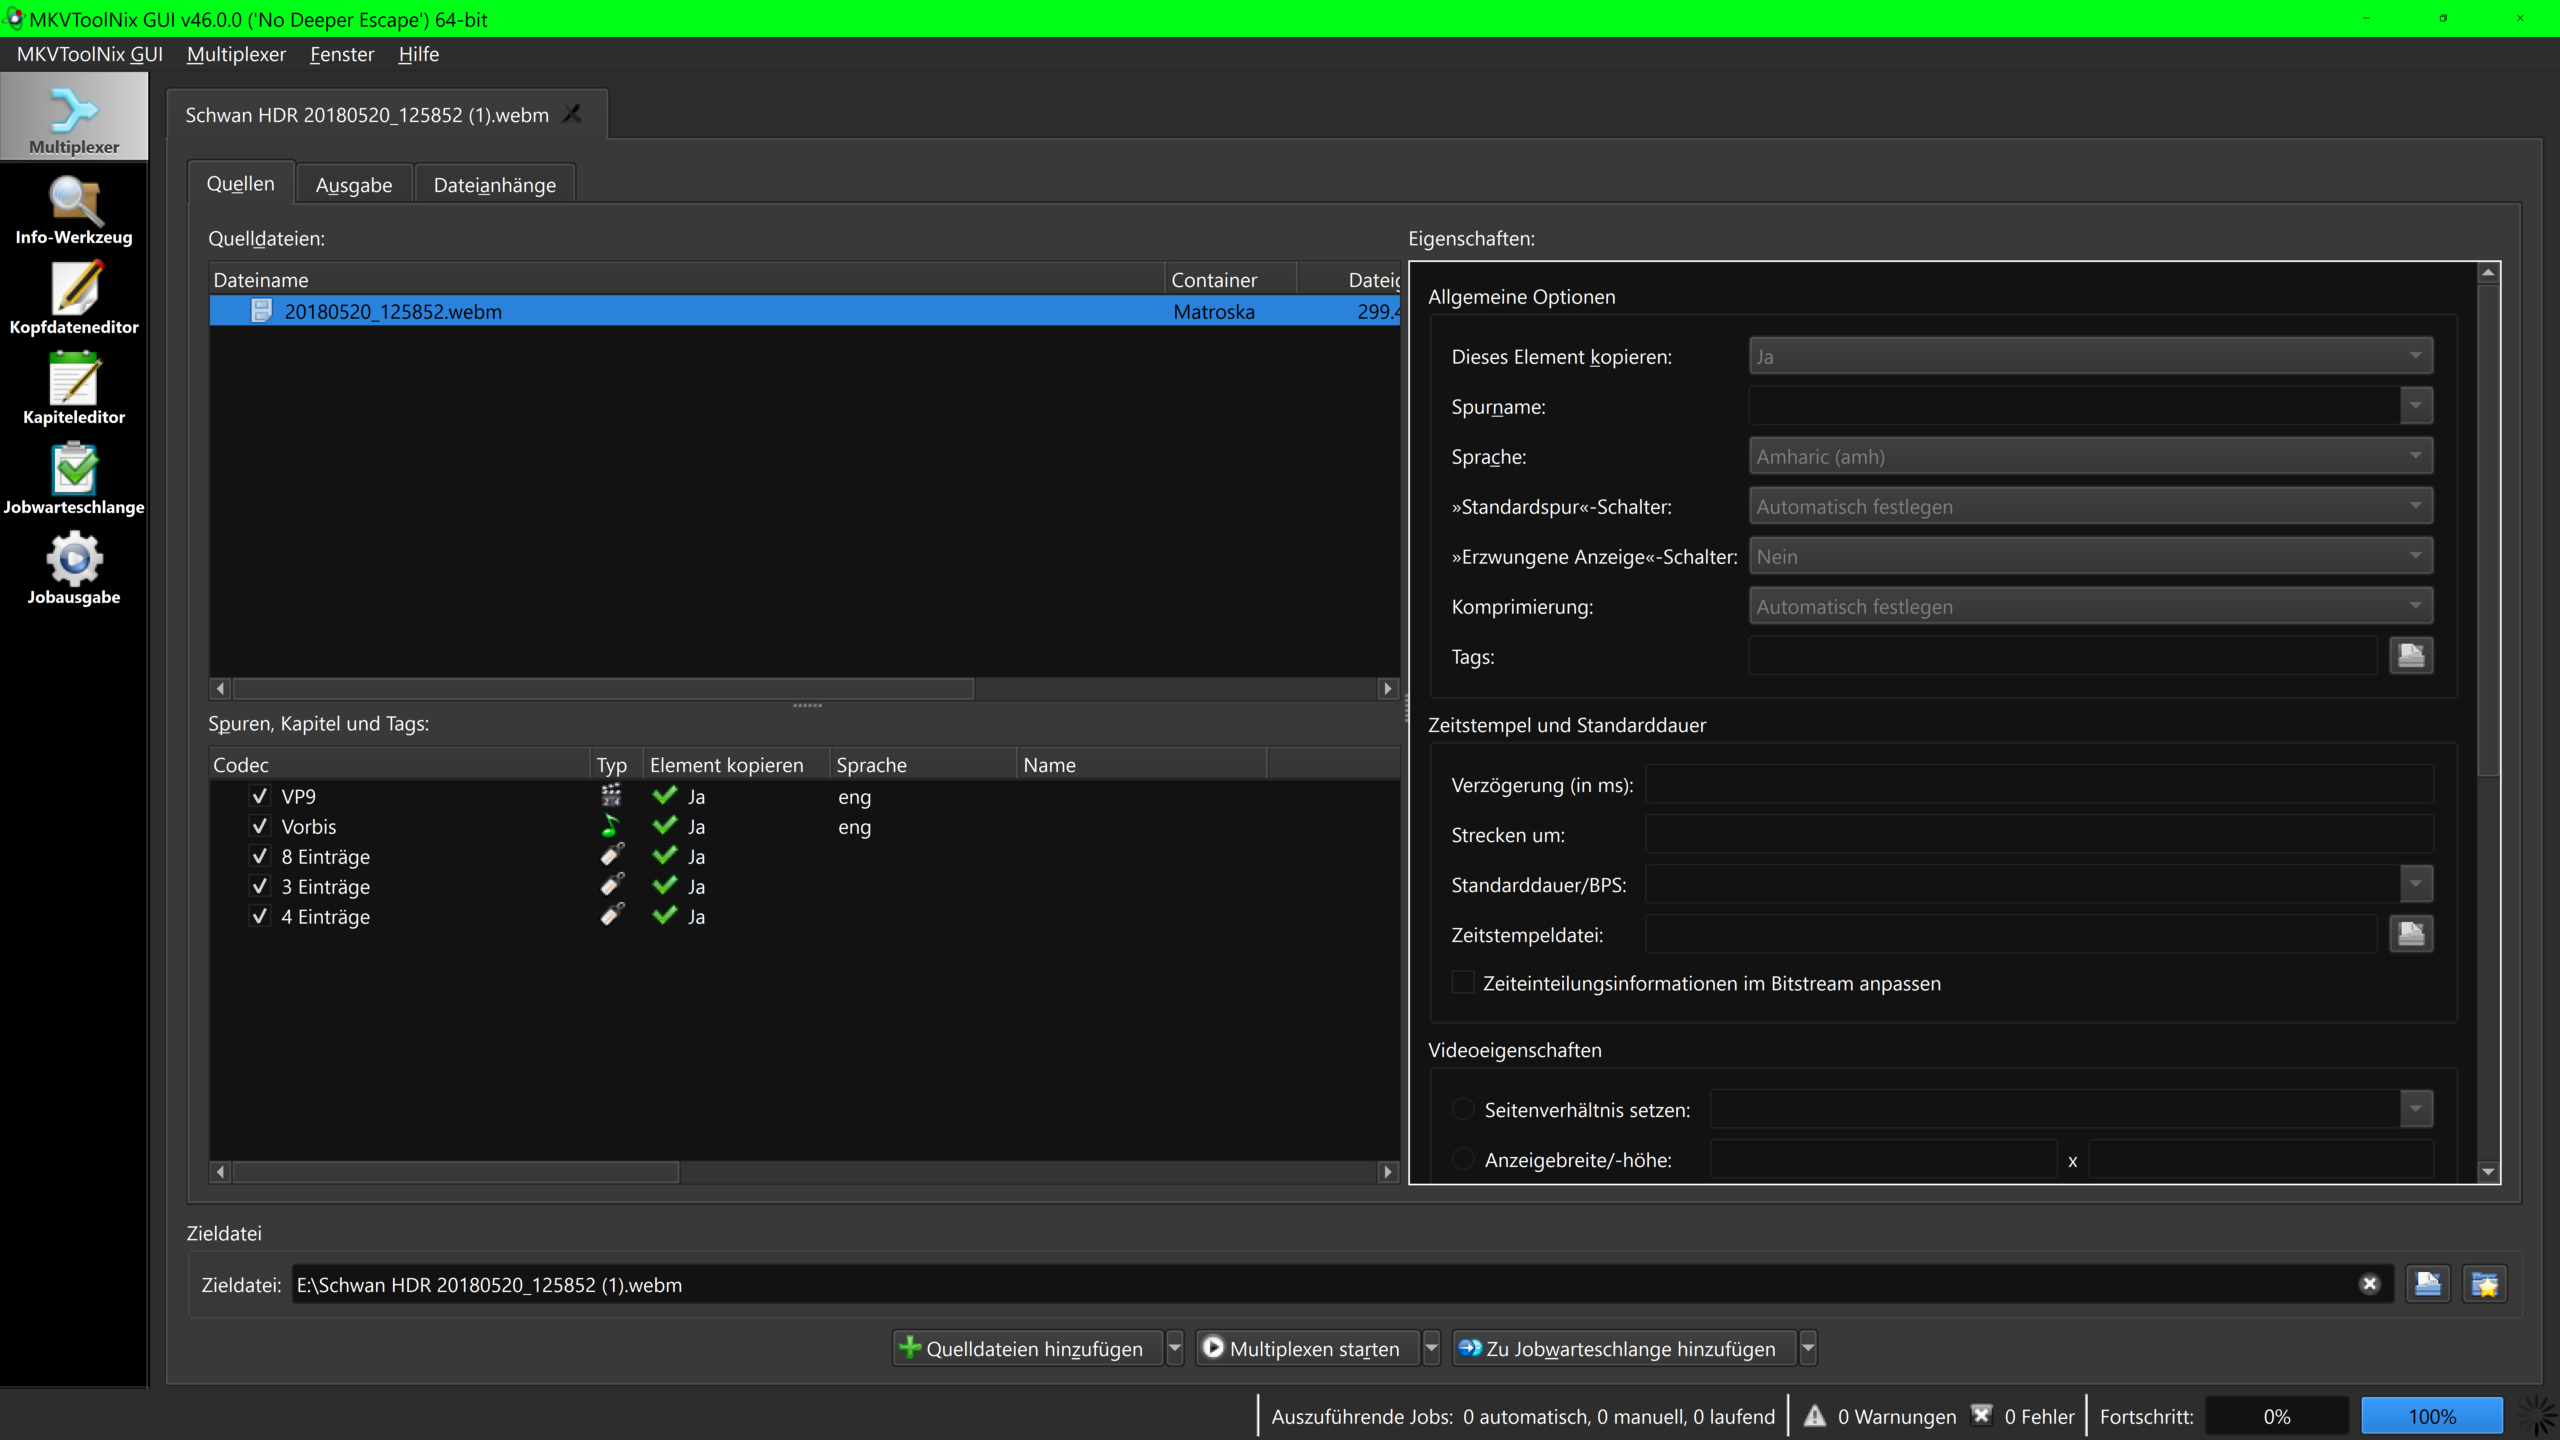This screenshot has height=1440, width=2560.
Task: Uncheck the 4 Einträge checkbox
Action: coord(260,916)
